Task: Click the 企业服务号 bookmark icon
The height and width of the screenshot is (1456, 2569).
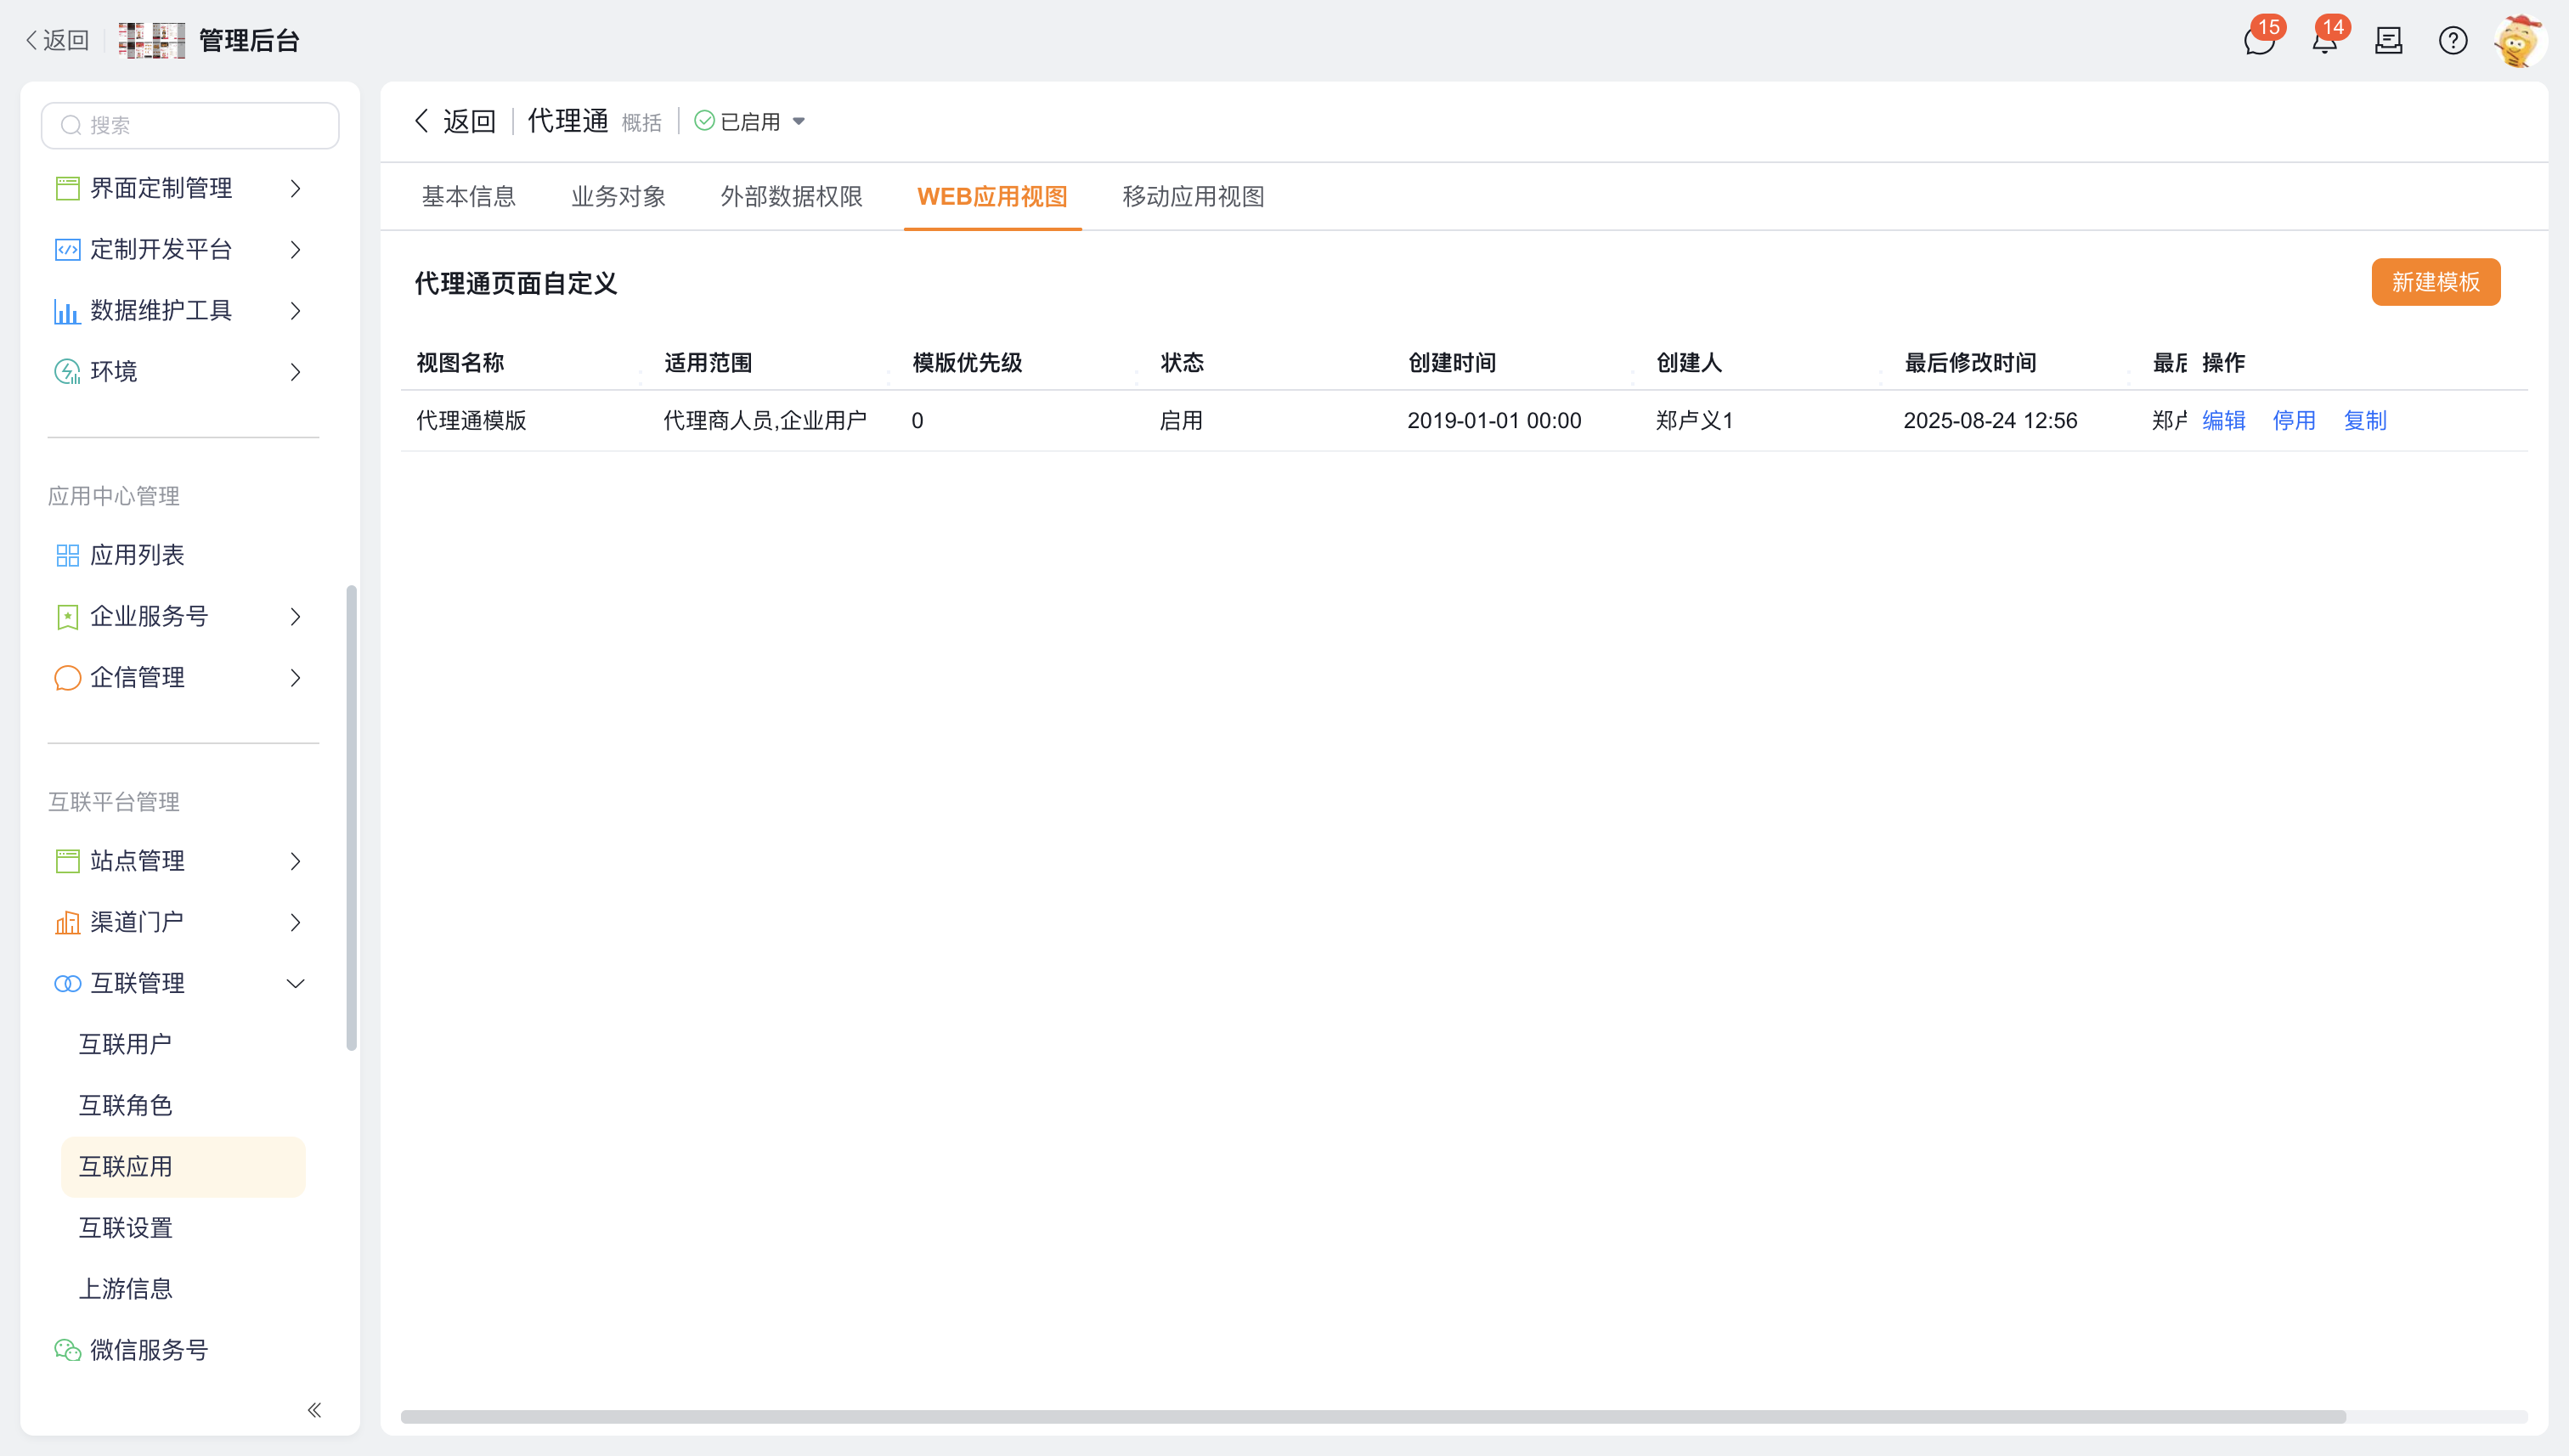Action: pyautogui.click(x=67, y=617)
